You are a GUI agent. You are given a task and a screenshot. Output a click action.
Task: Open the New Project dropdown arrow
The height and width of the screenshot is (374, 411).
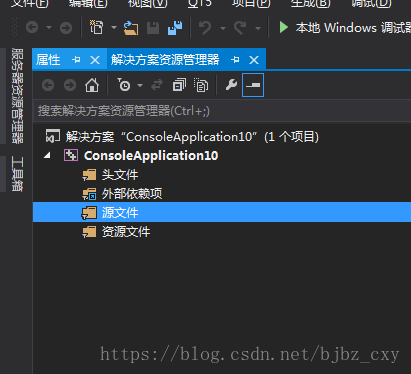[114, 28]
